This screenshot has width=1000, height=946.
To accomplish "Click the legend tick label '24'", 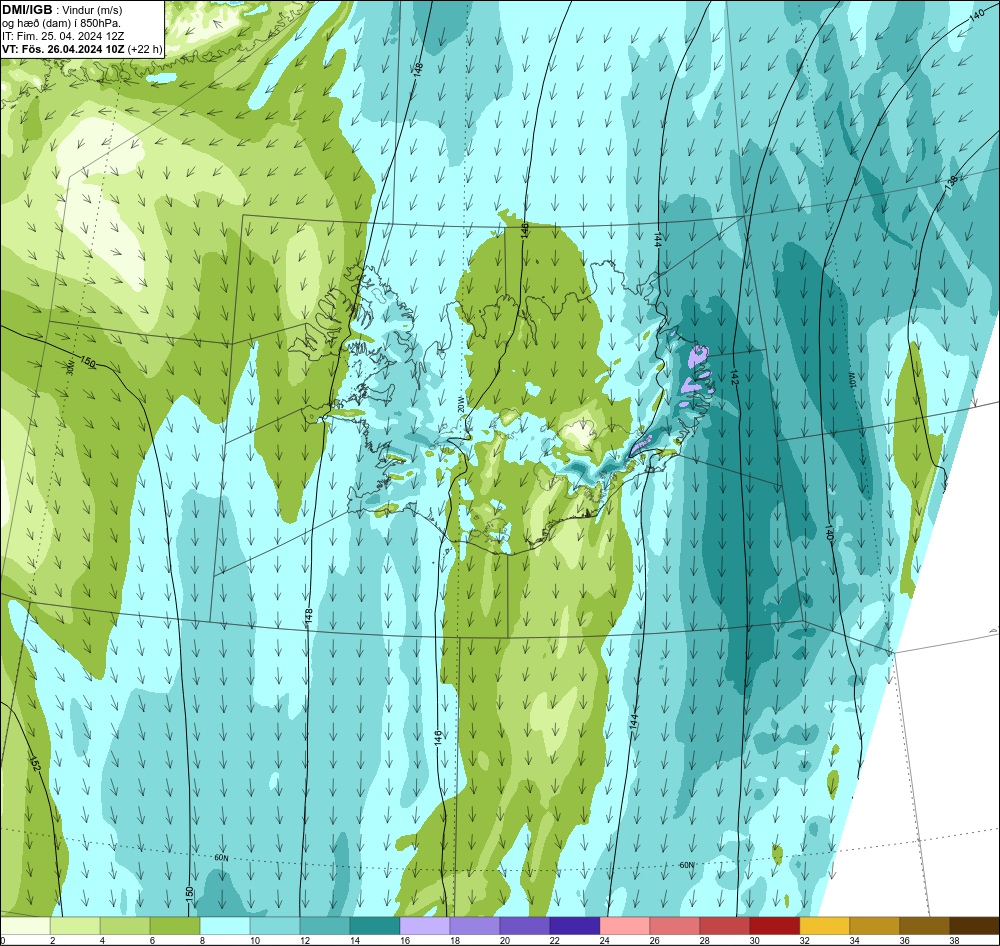I will click(605, 940).
